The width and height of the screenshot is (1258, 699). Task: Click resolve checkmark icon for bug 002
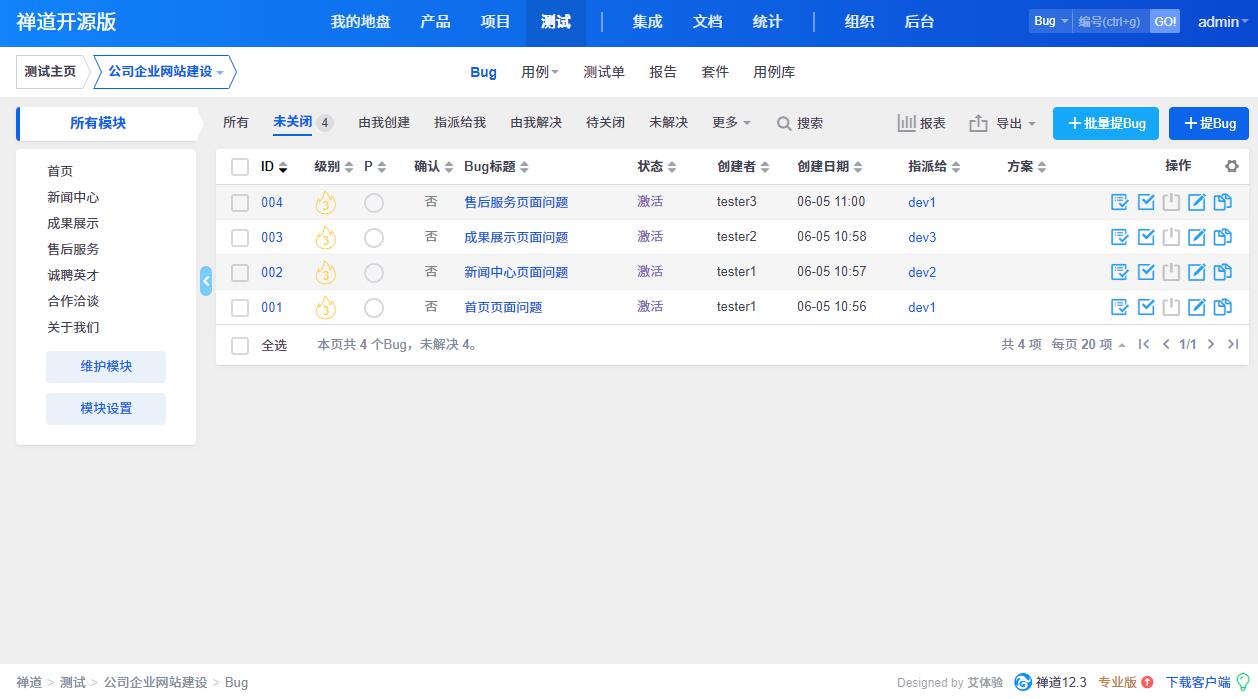pos(1146,272)
